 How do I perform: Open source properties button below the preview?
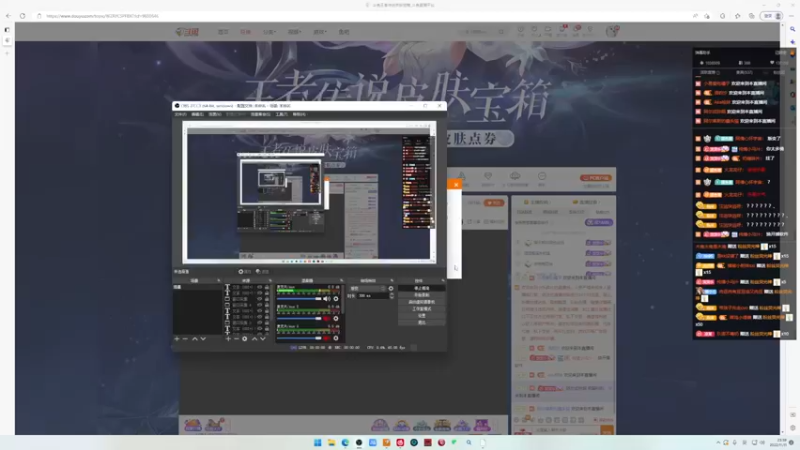point(245,271)
